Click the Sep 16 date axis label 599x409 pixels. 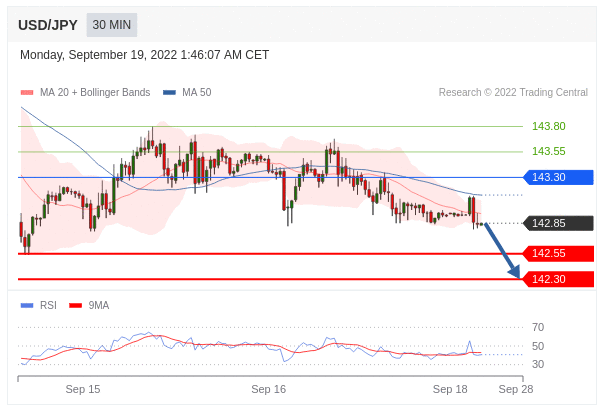click(269, 389)
